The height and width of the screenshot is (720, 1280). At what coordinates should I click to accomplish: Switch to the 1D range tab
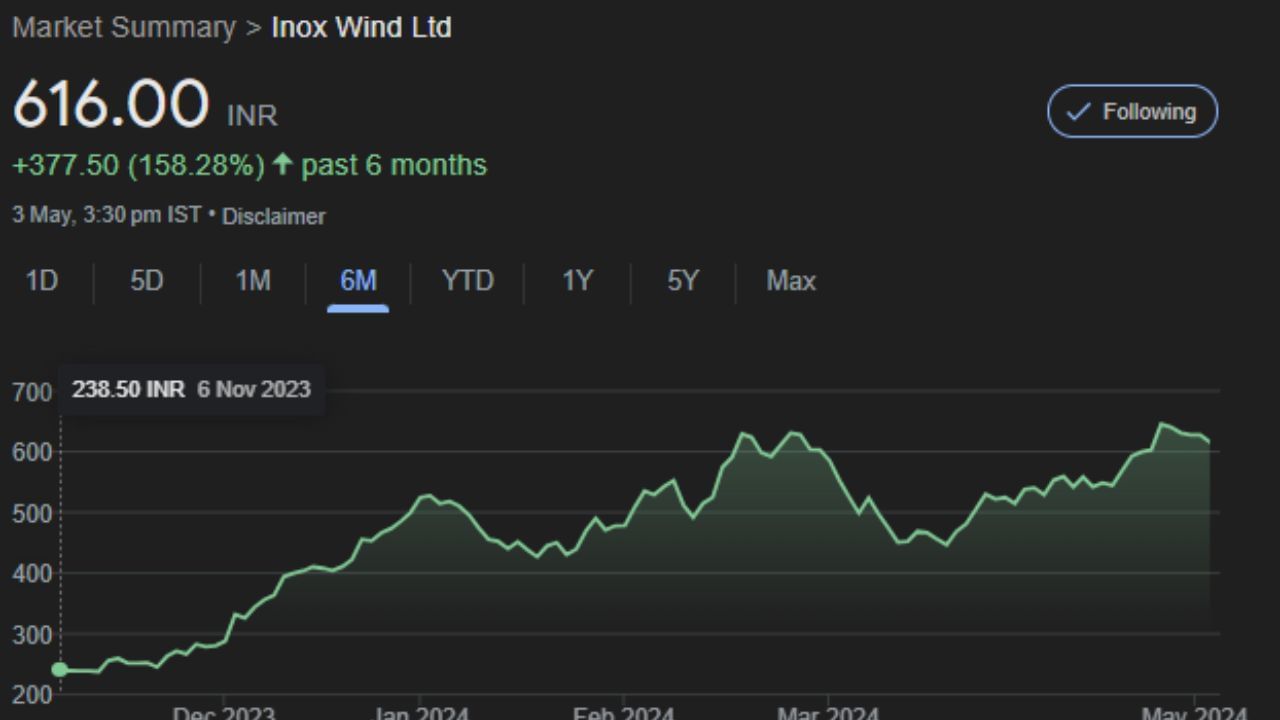click(x=41, y=281)
